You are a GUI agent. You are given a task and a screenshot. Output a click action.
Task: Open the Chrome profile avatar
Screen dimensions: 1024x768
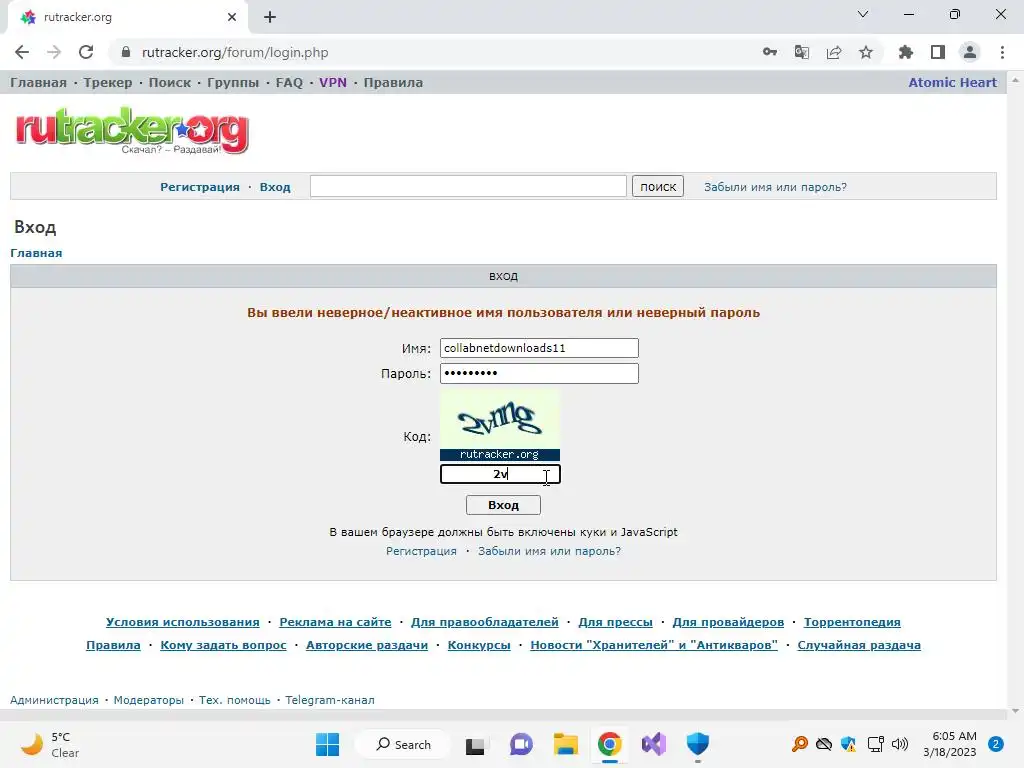(x=970, y=52)
